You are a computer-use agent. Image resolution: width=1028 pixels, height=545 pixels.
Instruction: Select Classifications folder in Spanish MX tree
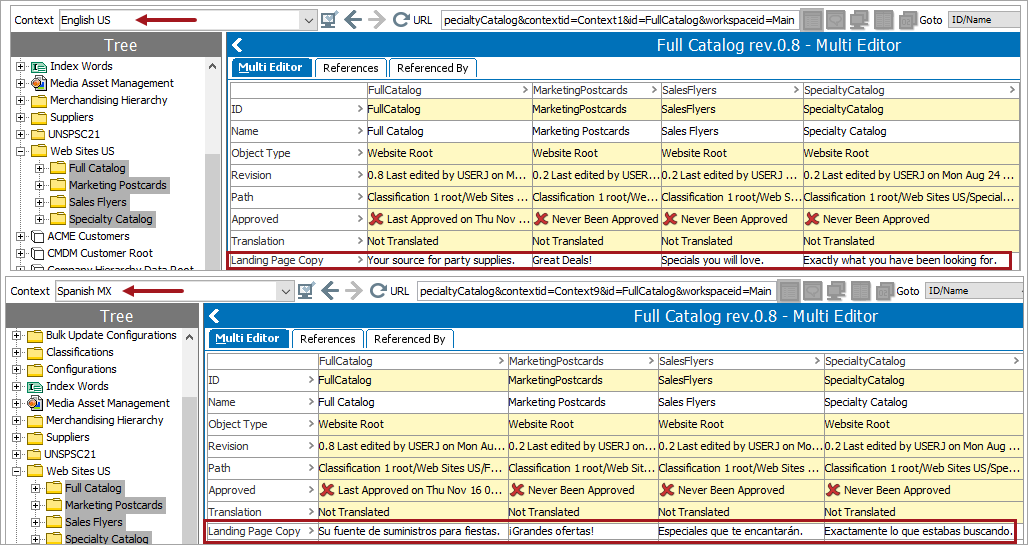point(80,352)
